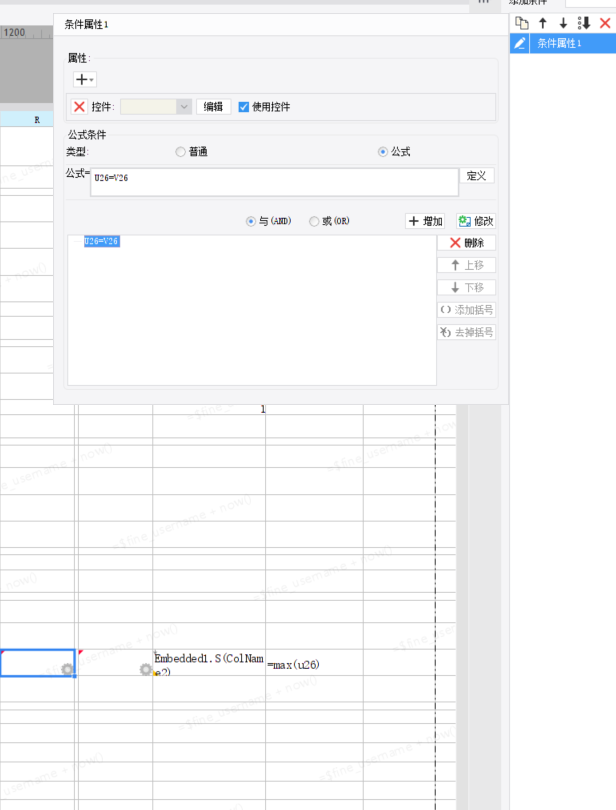
Task: Click the formula input field containing U26=V26
Action: point(274,182)
